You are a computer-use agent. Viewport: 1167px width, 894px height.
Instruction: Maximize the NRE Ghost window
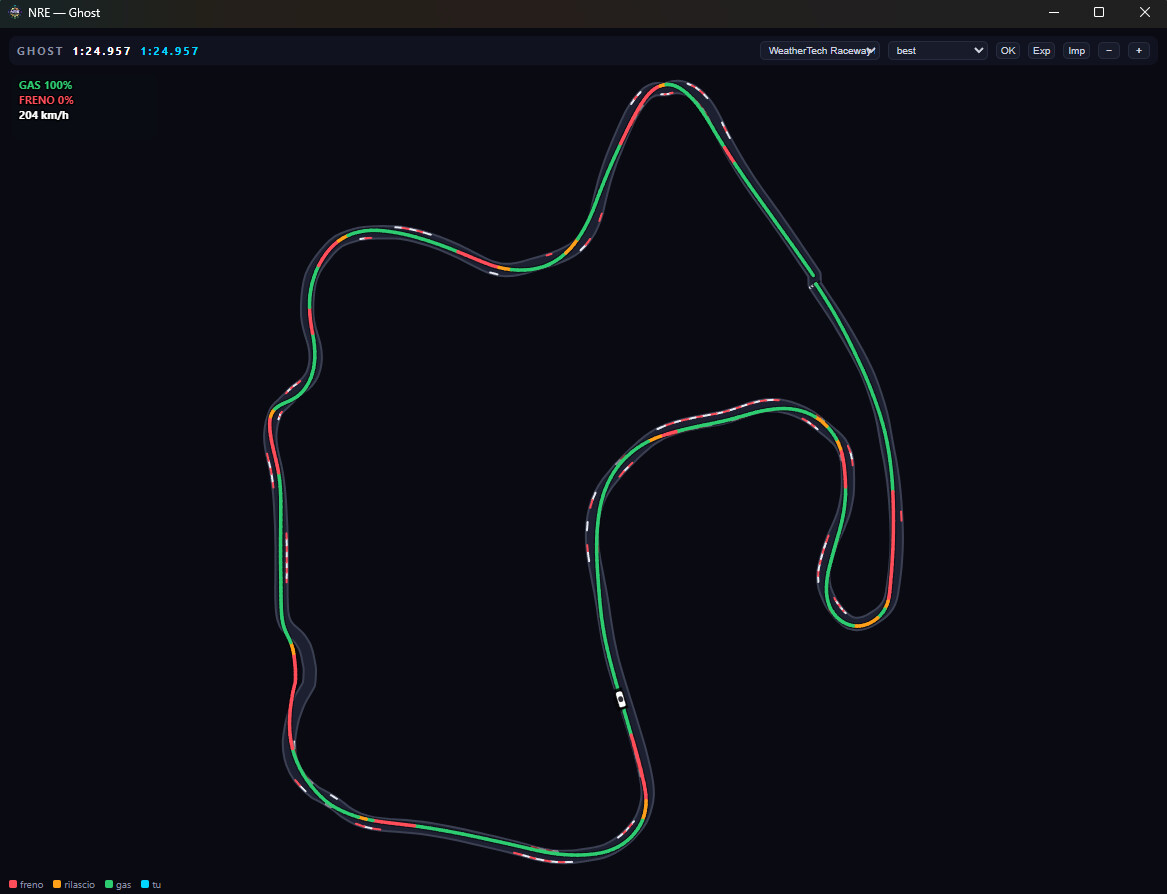tap(1099, 13)
